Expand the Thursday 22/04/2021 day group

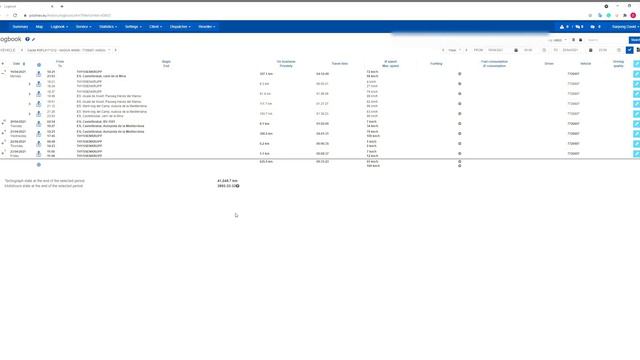click(x=3, y=142)
